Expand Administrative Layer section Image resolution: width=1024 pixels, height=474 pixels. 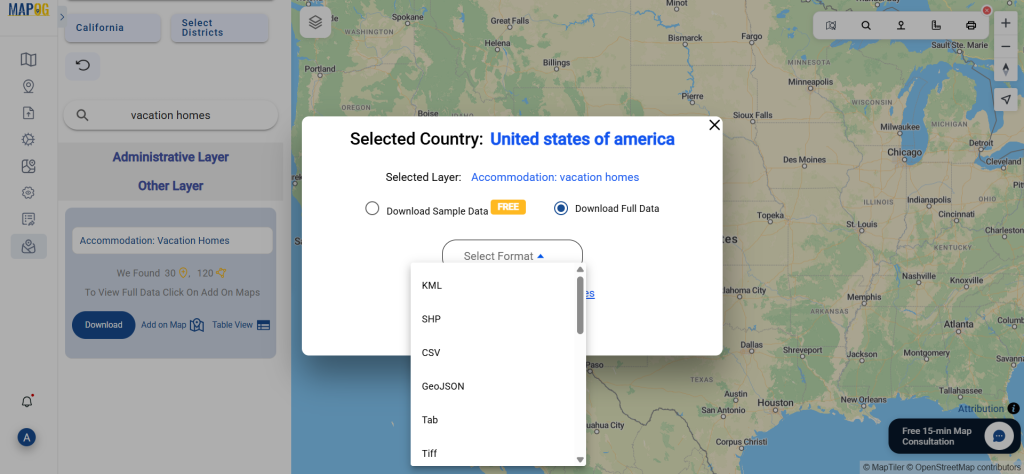point(170,157)
